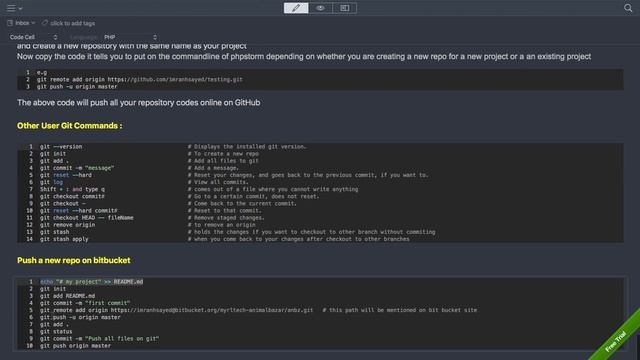Click the line 'git --version'
This screenshot has height=360, width=640.
pos(61,147)
